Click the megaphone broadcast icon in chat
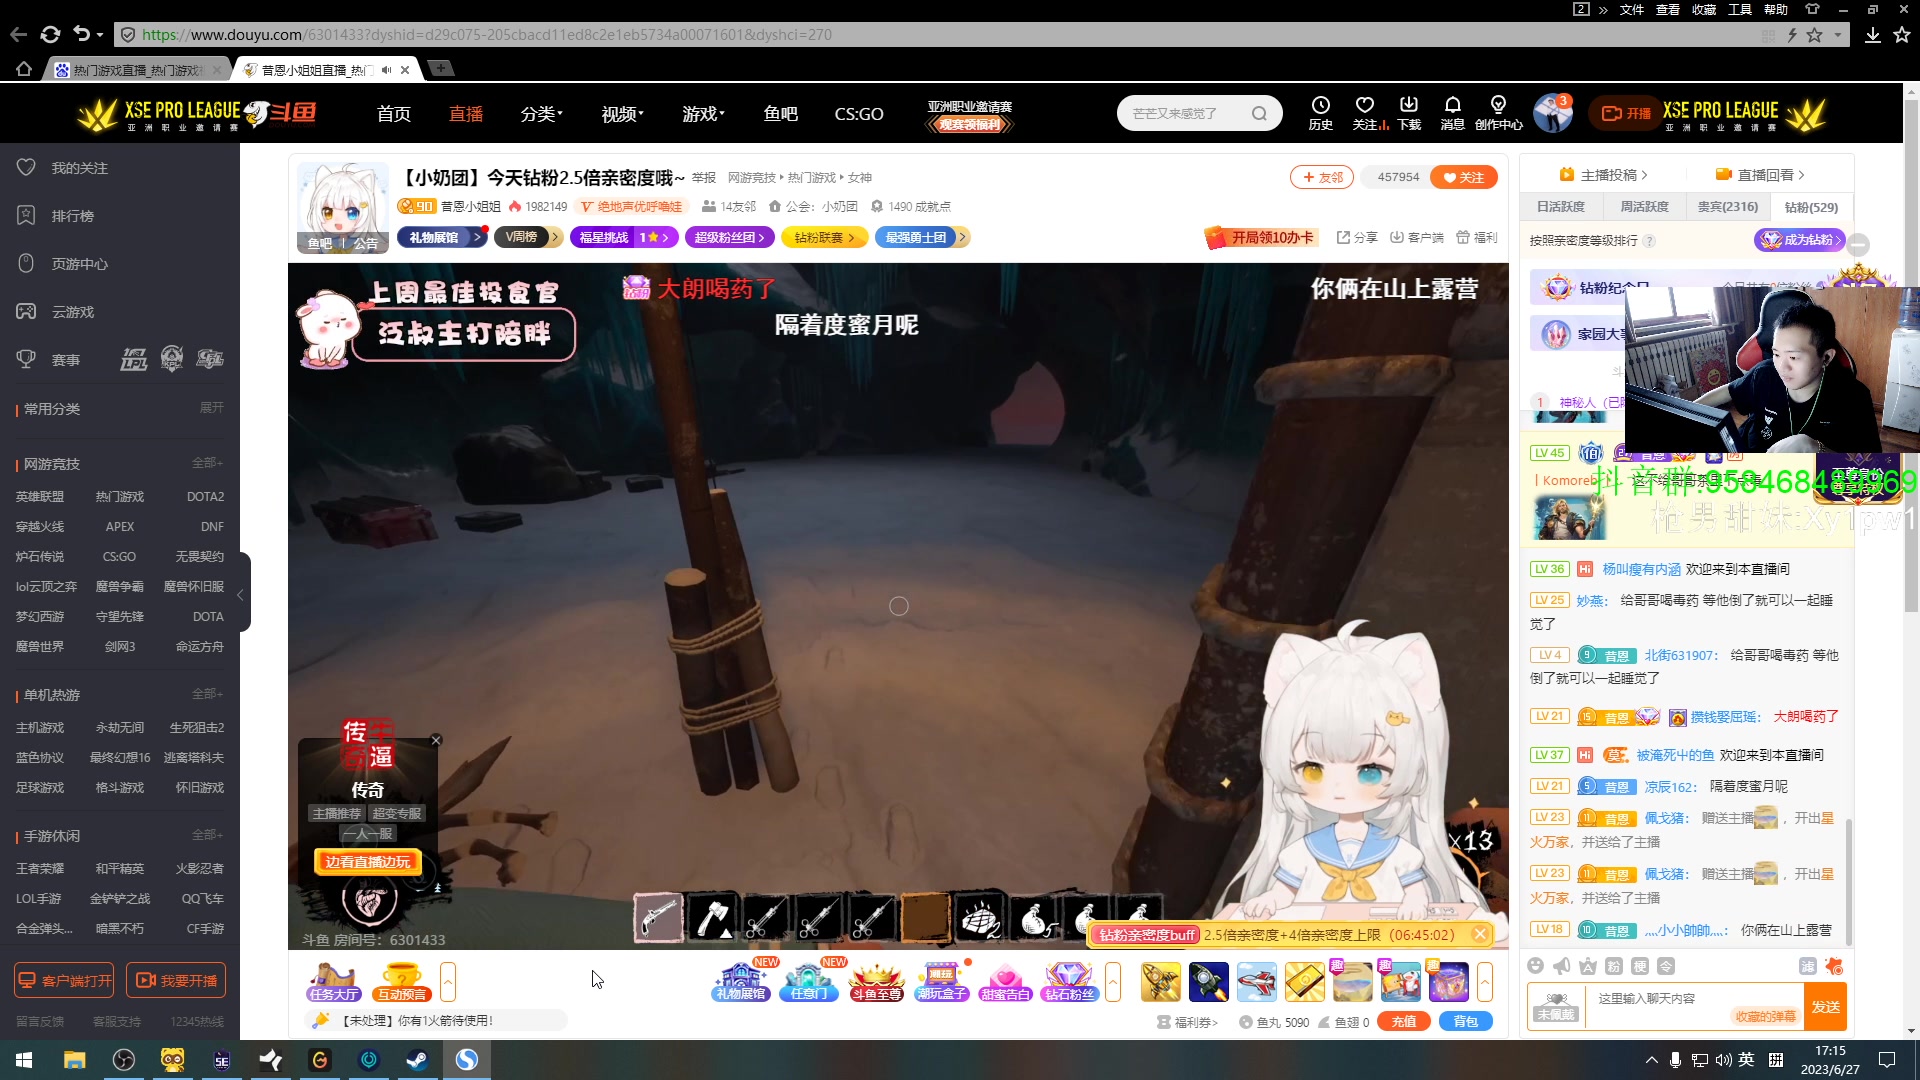This screenshot has height=1080, width=1920. pyautogui.click(x=1562, y=965)
